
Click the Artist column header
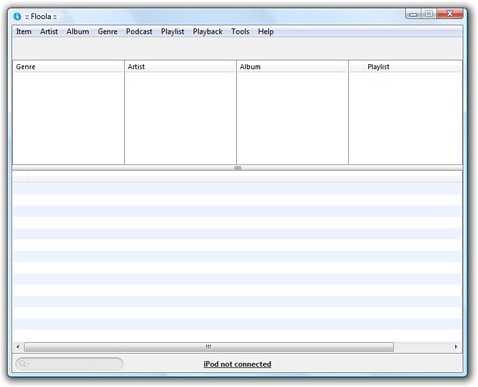180,67
